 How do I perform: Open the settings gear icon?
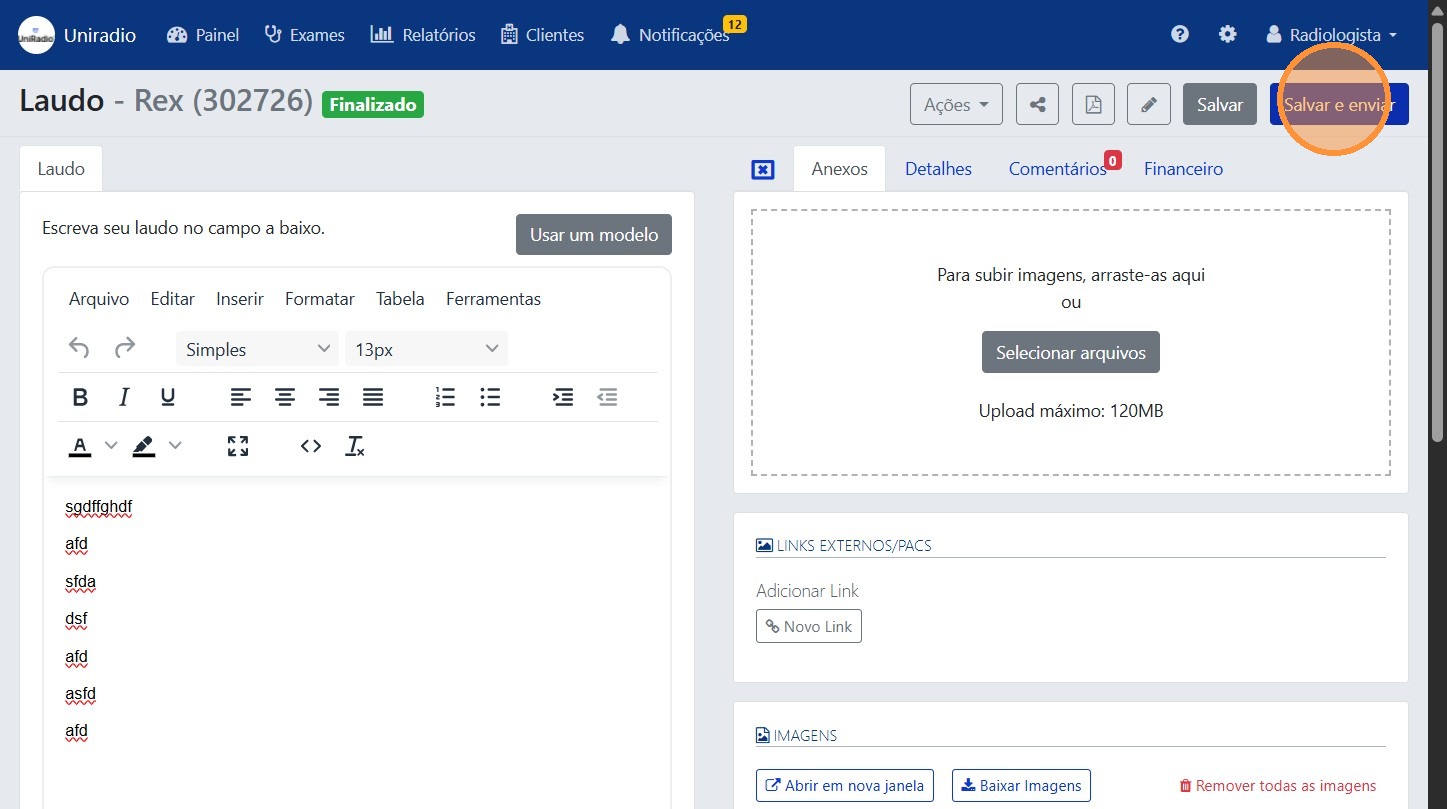[x=1227, y=35]
